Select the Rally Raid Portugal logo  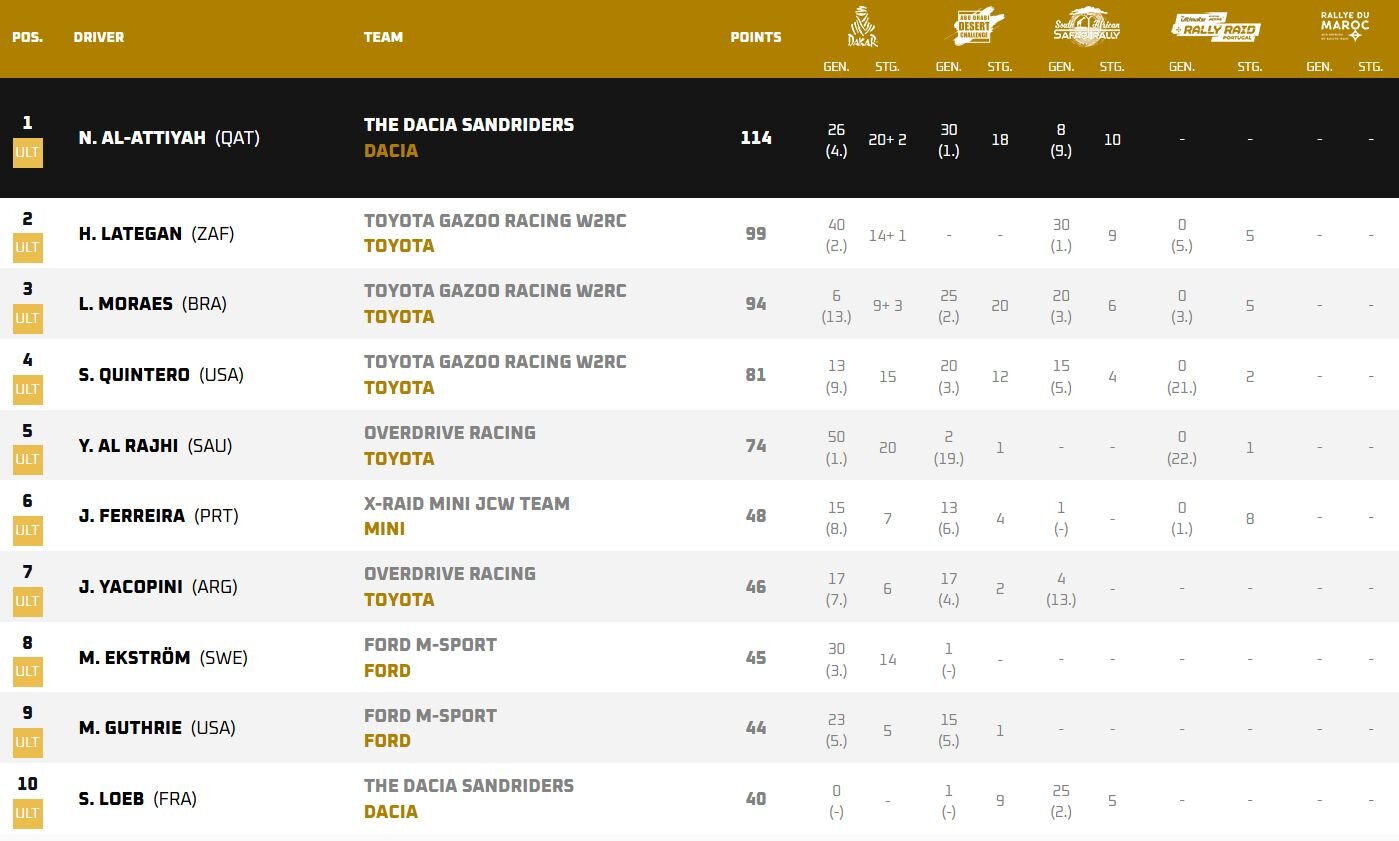(x=1215, y=28)
